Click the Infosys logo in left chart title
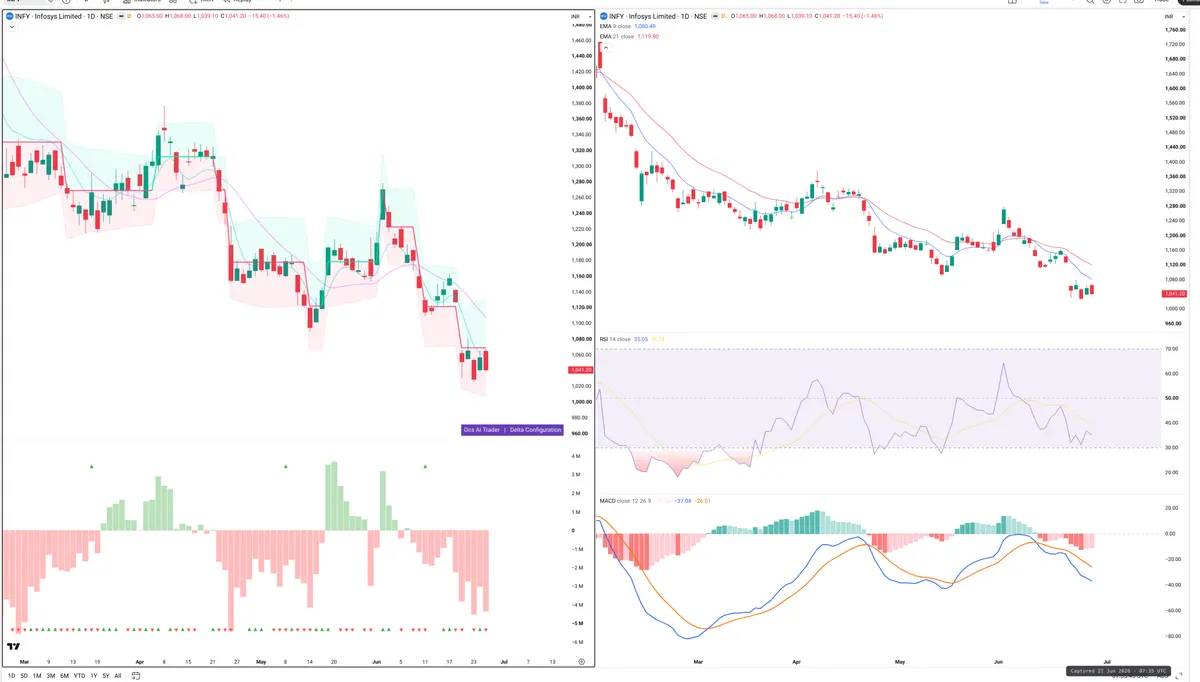Screen dimensions: 1200x682 pos(9,16)
